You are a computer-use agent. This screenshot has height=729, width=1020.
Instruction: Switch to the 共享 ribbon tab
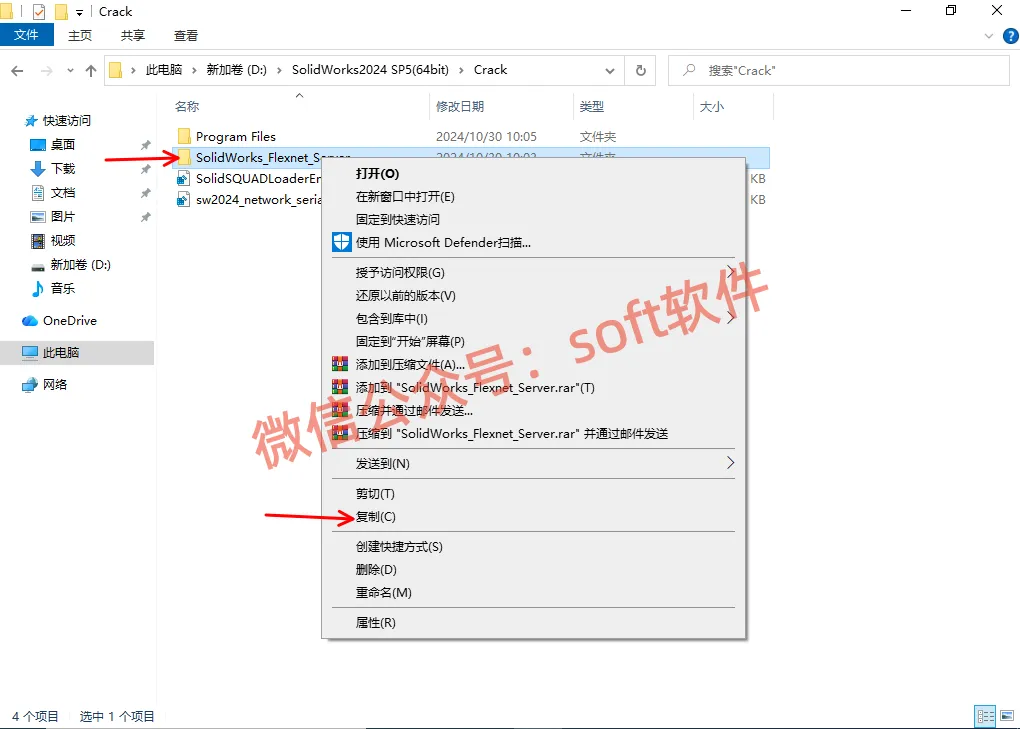[x=133, y=36]
